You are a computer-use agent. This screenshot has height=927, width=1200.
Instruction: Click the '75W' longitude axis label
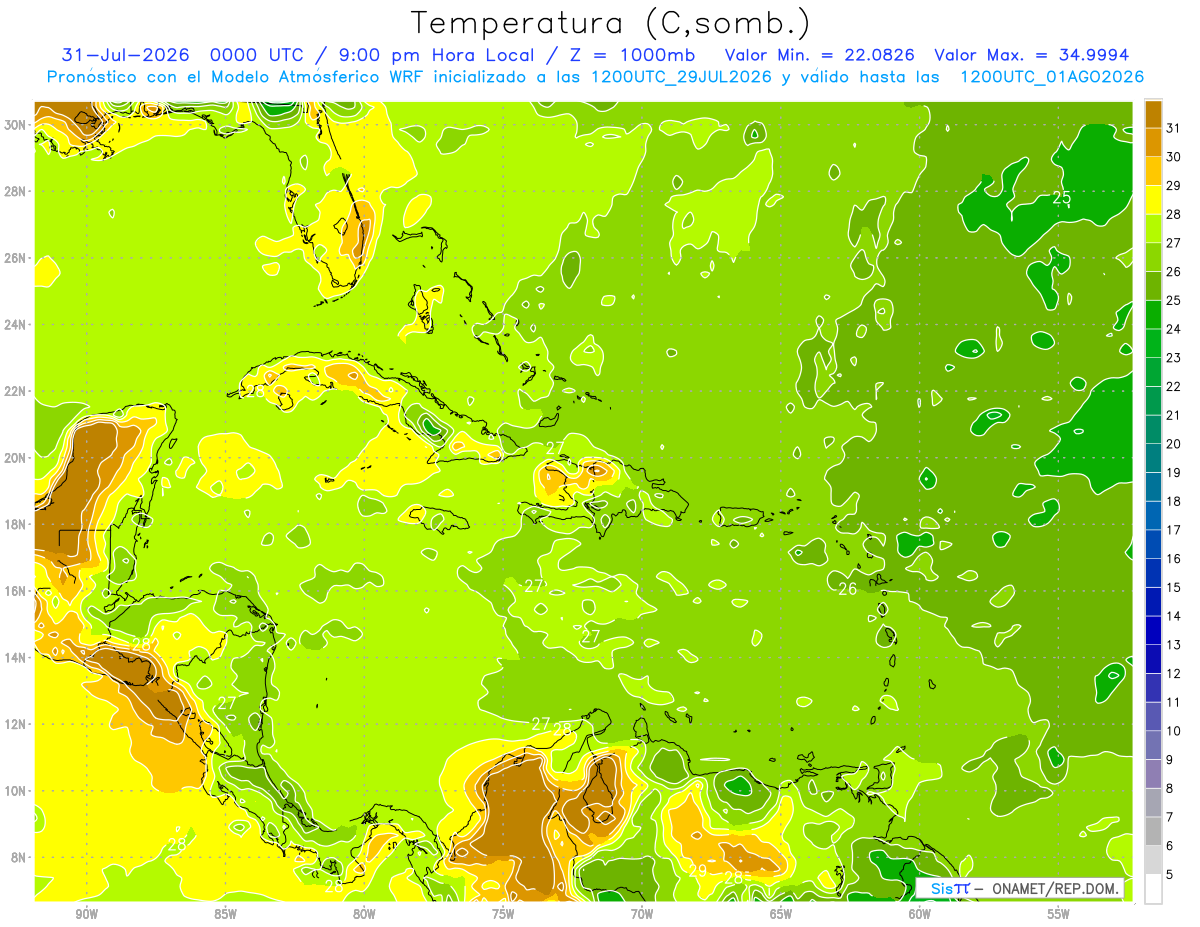click(503, 914)
